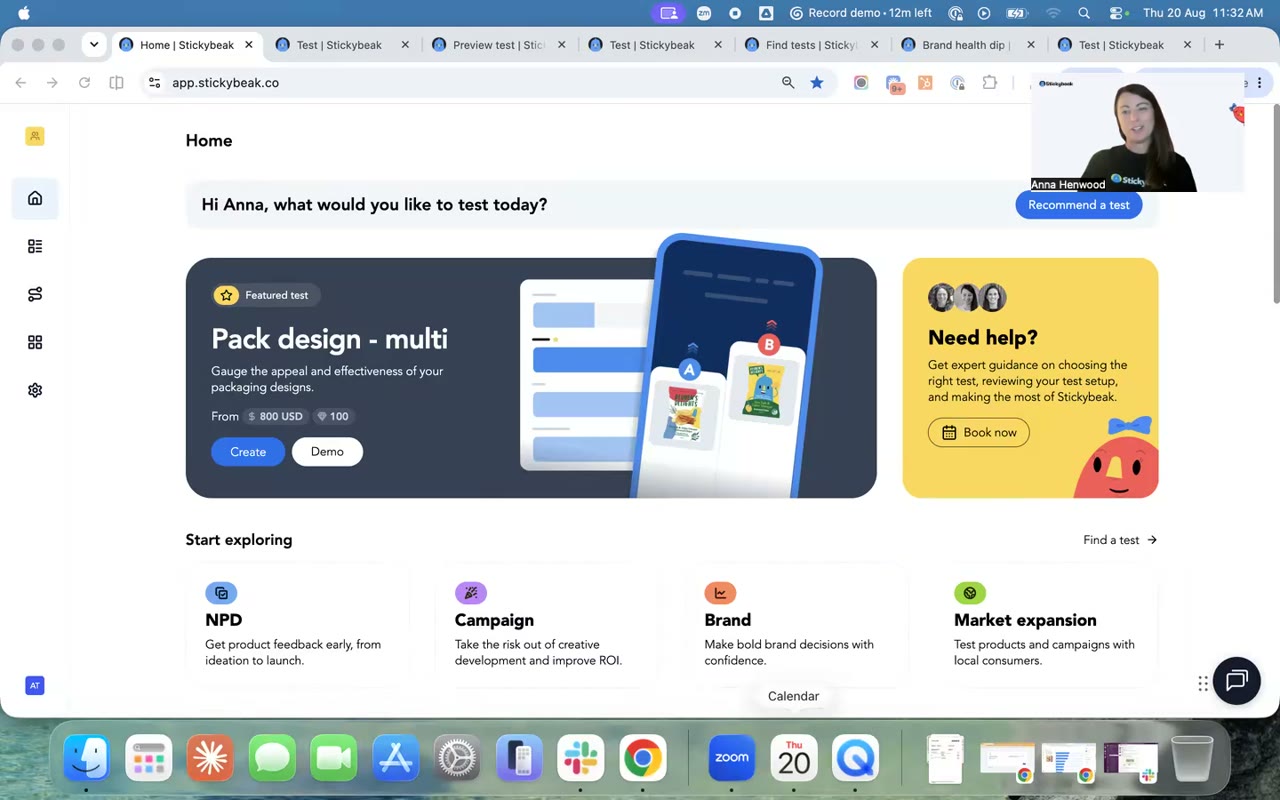View site information icon in the address bar
The width and height of the screenshot is (1280, 800).
pos(154,83)
